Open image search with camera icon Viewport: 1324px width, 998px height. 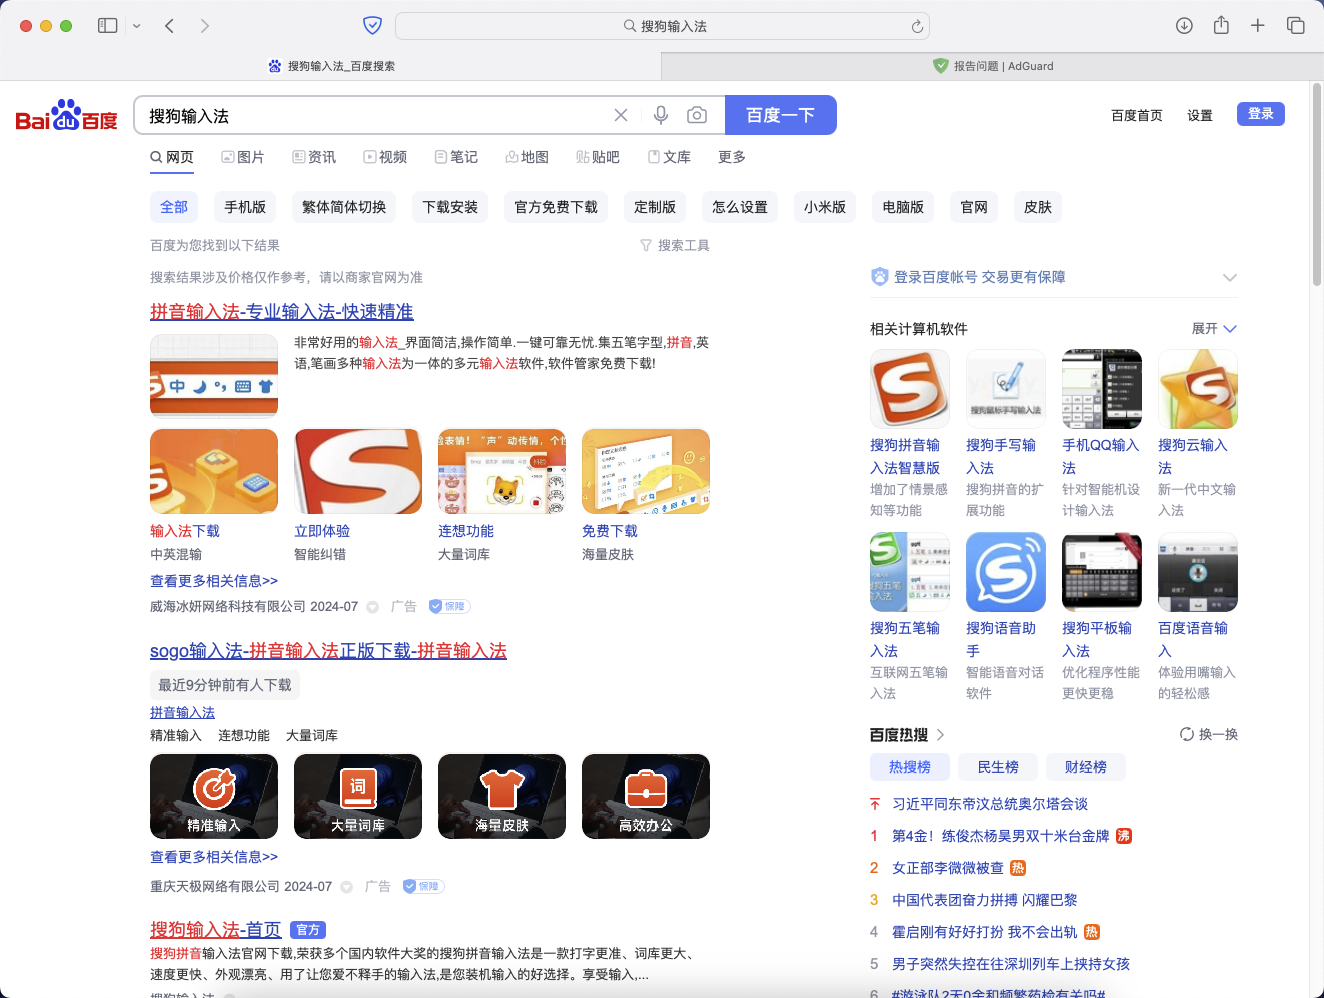697,115
